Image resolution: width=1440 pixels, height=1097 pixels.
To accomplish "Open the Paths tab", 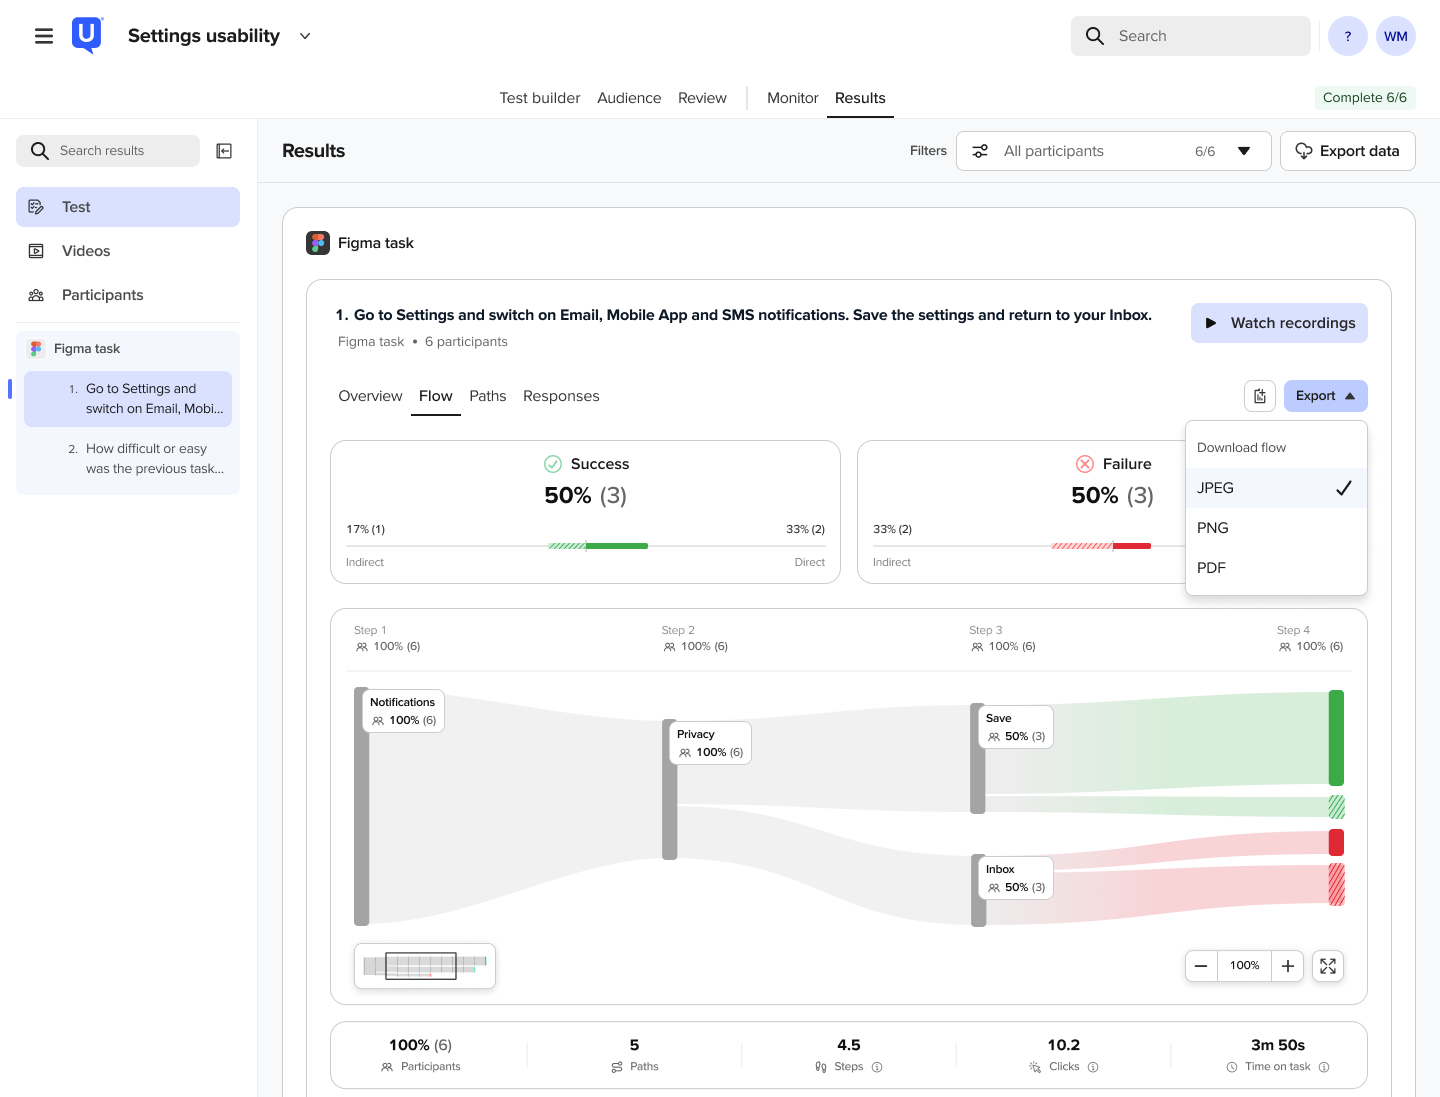I will [488, 396].
